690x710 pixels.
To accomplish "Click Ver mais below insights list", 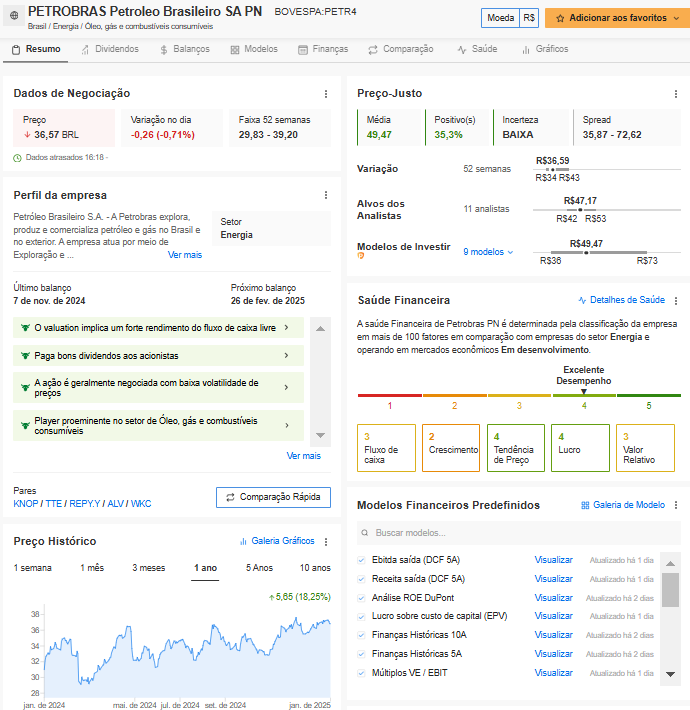I will click(303, 456).
